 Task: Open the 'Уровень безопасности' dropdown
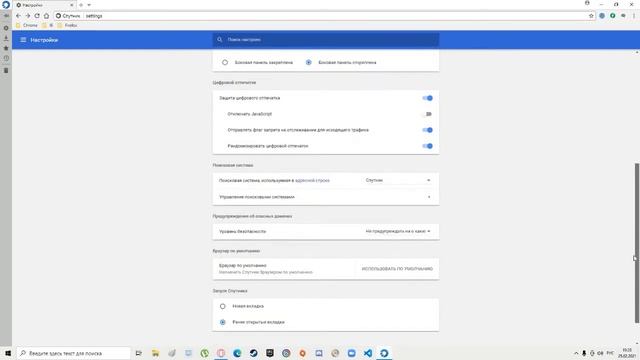[x=398, y=231]
